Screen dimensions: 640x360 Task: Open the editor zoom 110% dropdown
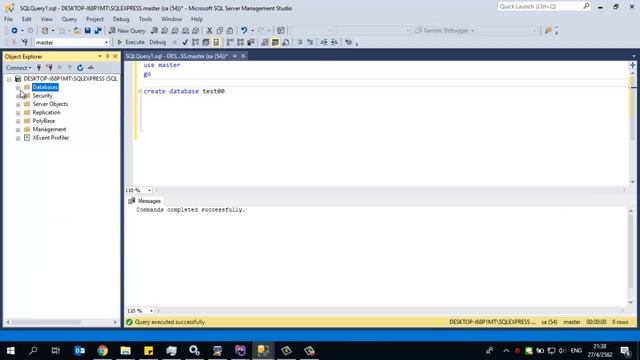click(x=149, y=190)
